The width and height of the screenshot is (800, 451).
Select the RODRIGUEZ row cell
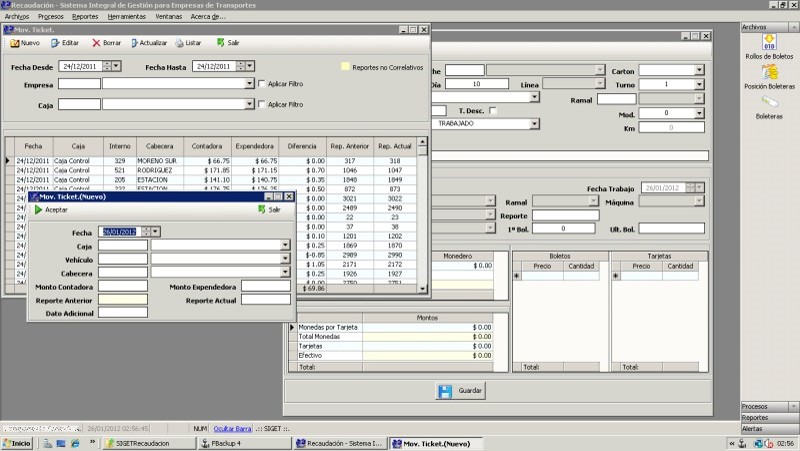click(x=160, y=170)
